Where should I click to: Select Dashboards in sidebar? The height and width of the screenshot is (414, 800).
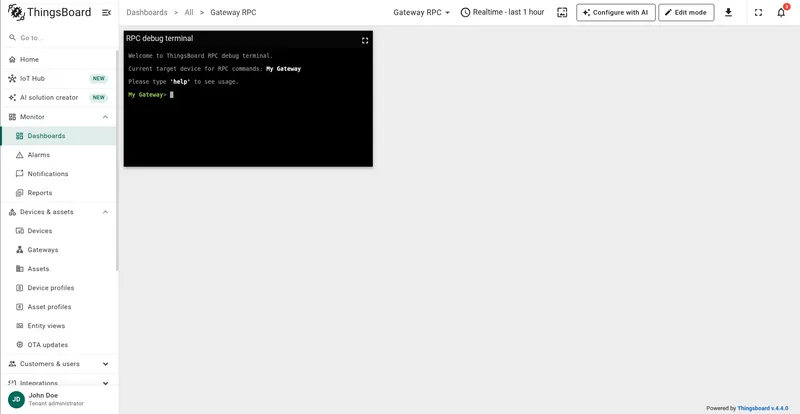[59, 136]
